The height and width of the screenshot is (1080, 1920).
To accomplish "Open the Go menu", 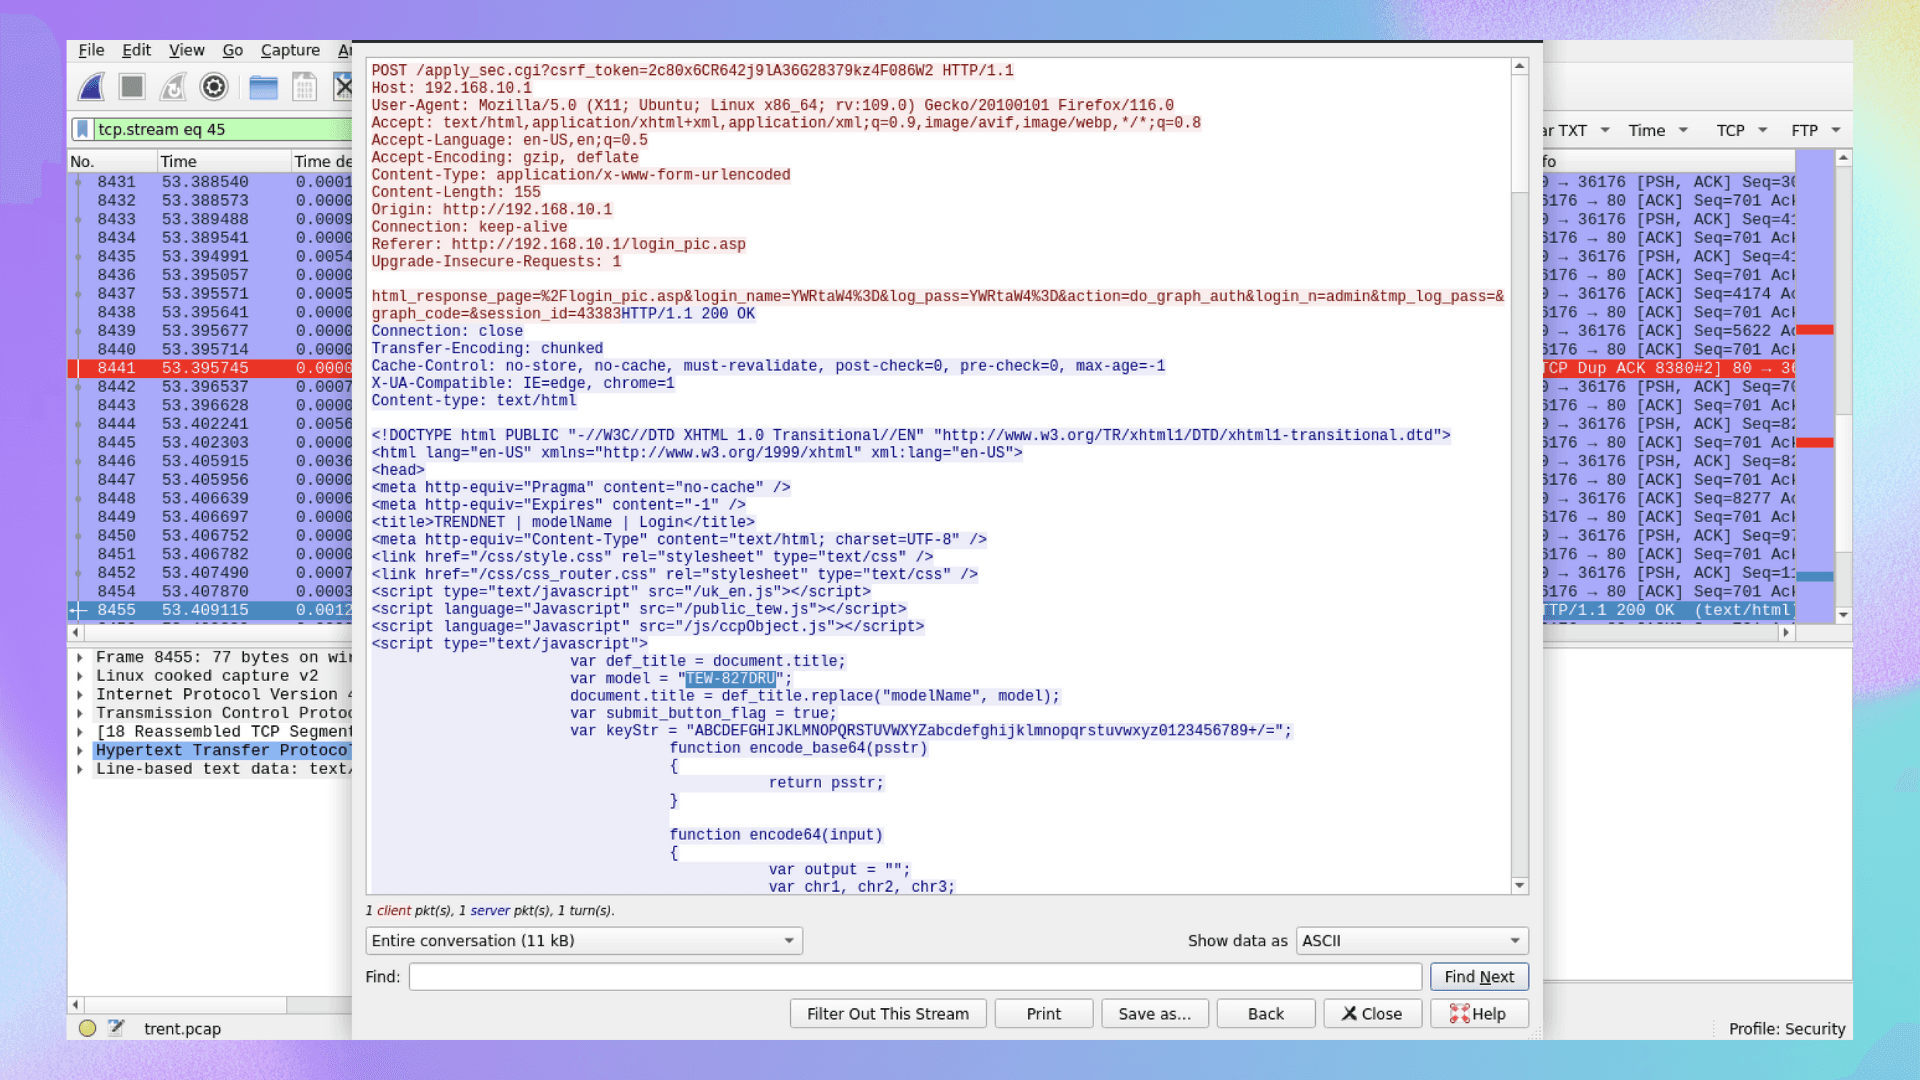I will coord(233,50).
